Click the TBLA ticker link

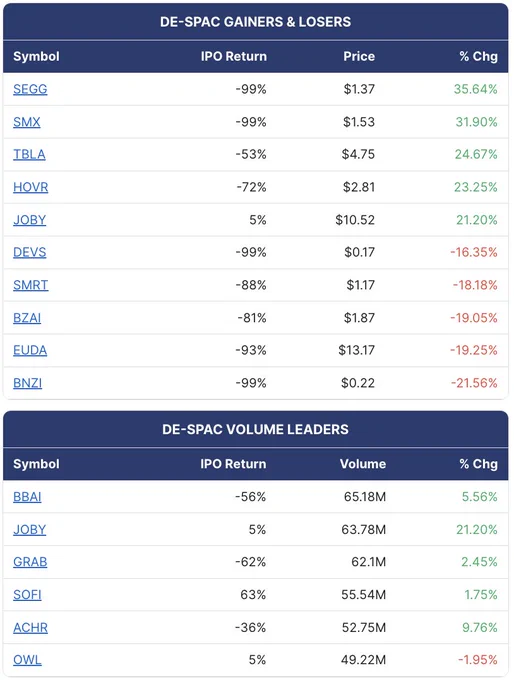[29, 155]
